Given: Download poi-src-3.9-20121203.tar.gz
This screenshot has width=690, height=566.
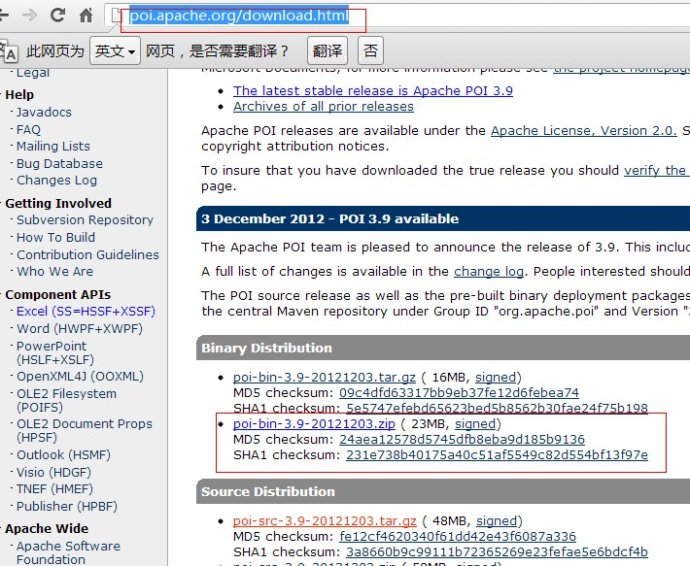Looking at the screenshot, I should pos(325,521).
